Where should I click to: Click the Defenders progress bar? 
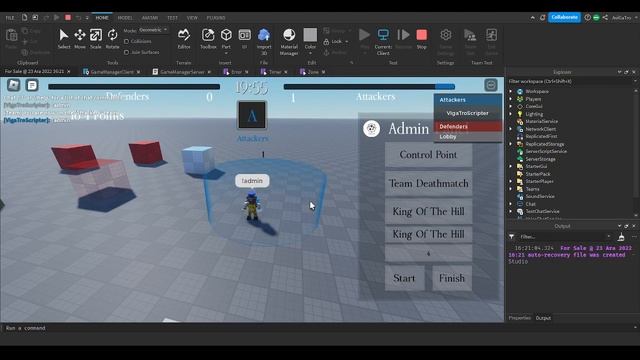coord(134,87)
